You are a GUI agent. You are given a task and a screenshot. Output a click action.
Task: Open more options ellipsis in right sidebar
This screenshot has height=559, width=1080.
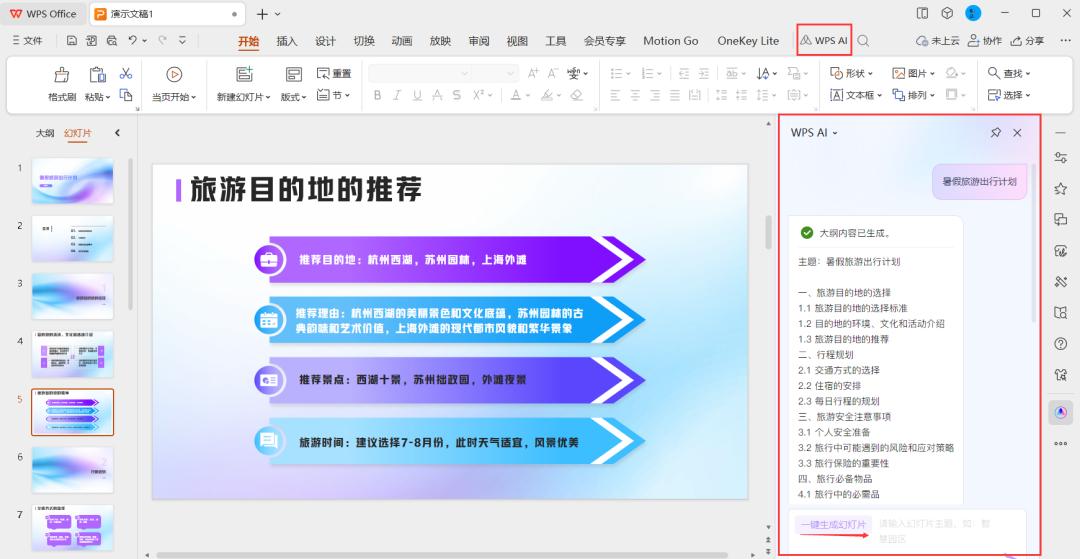tap(1061, 443)
